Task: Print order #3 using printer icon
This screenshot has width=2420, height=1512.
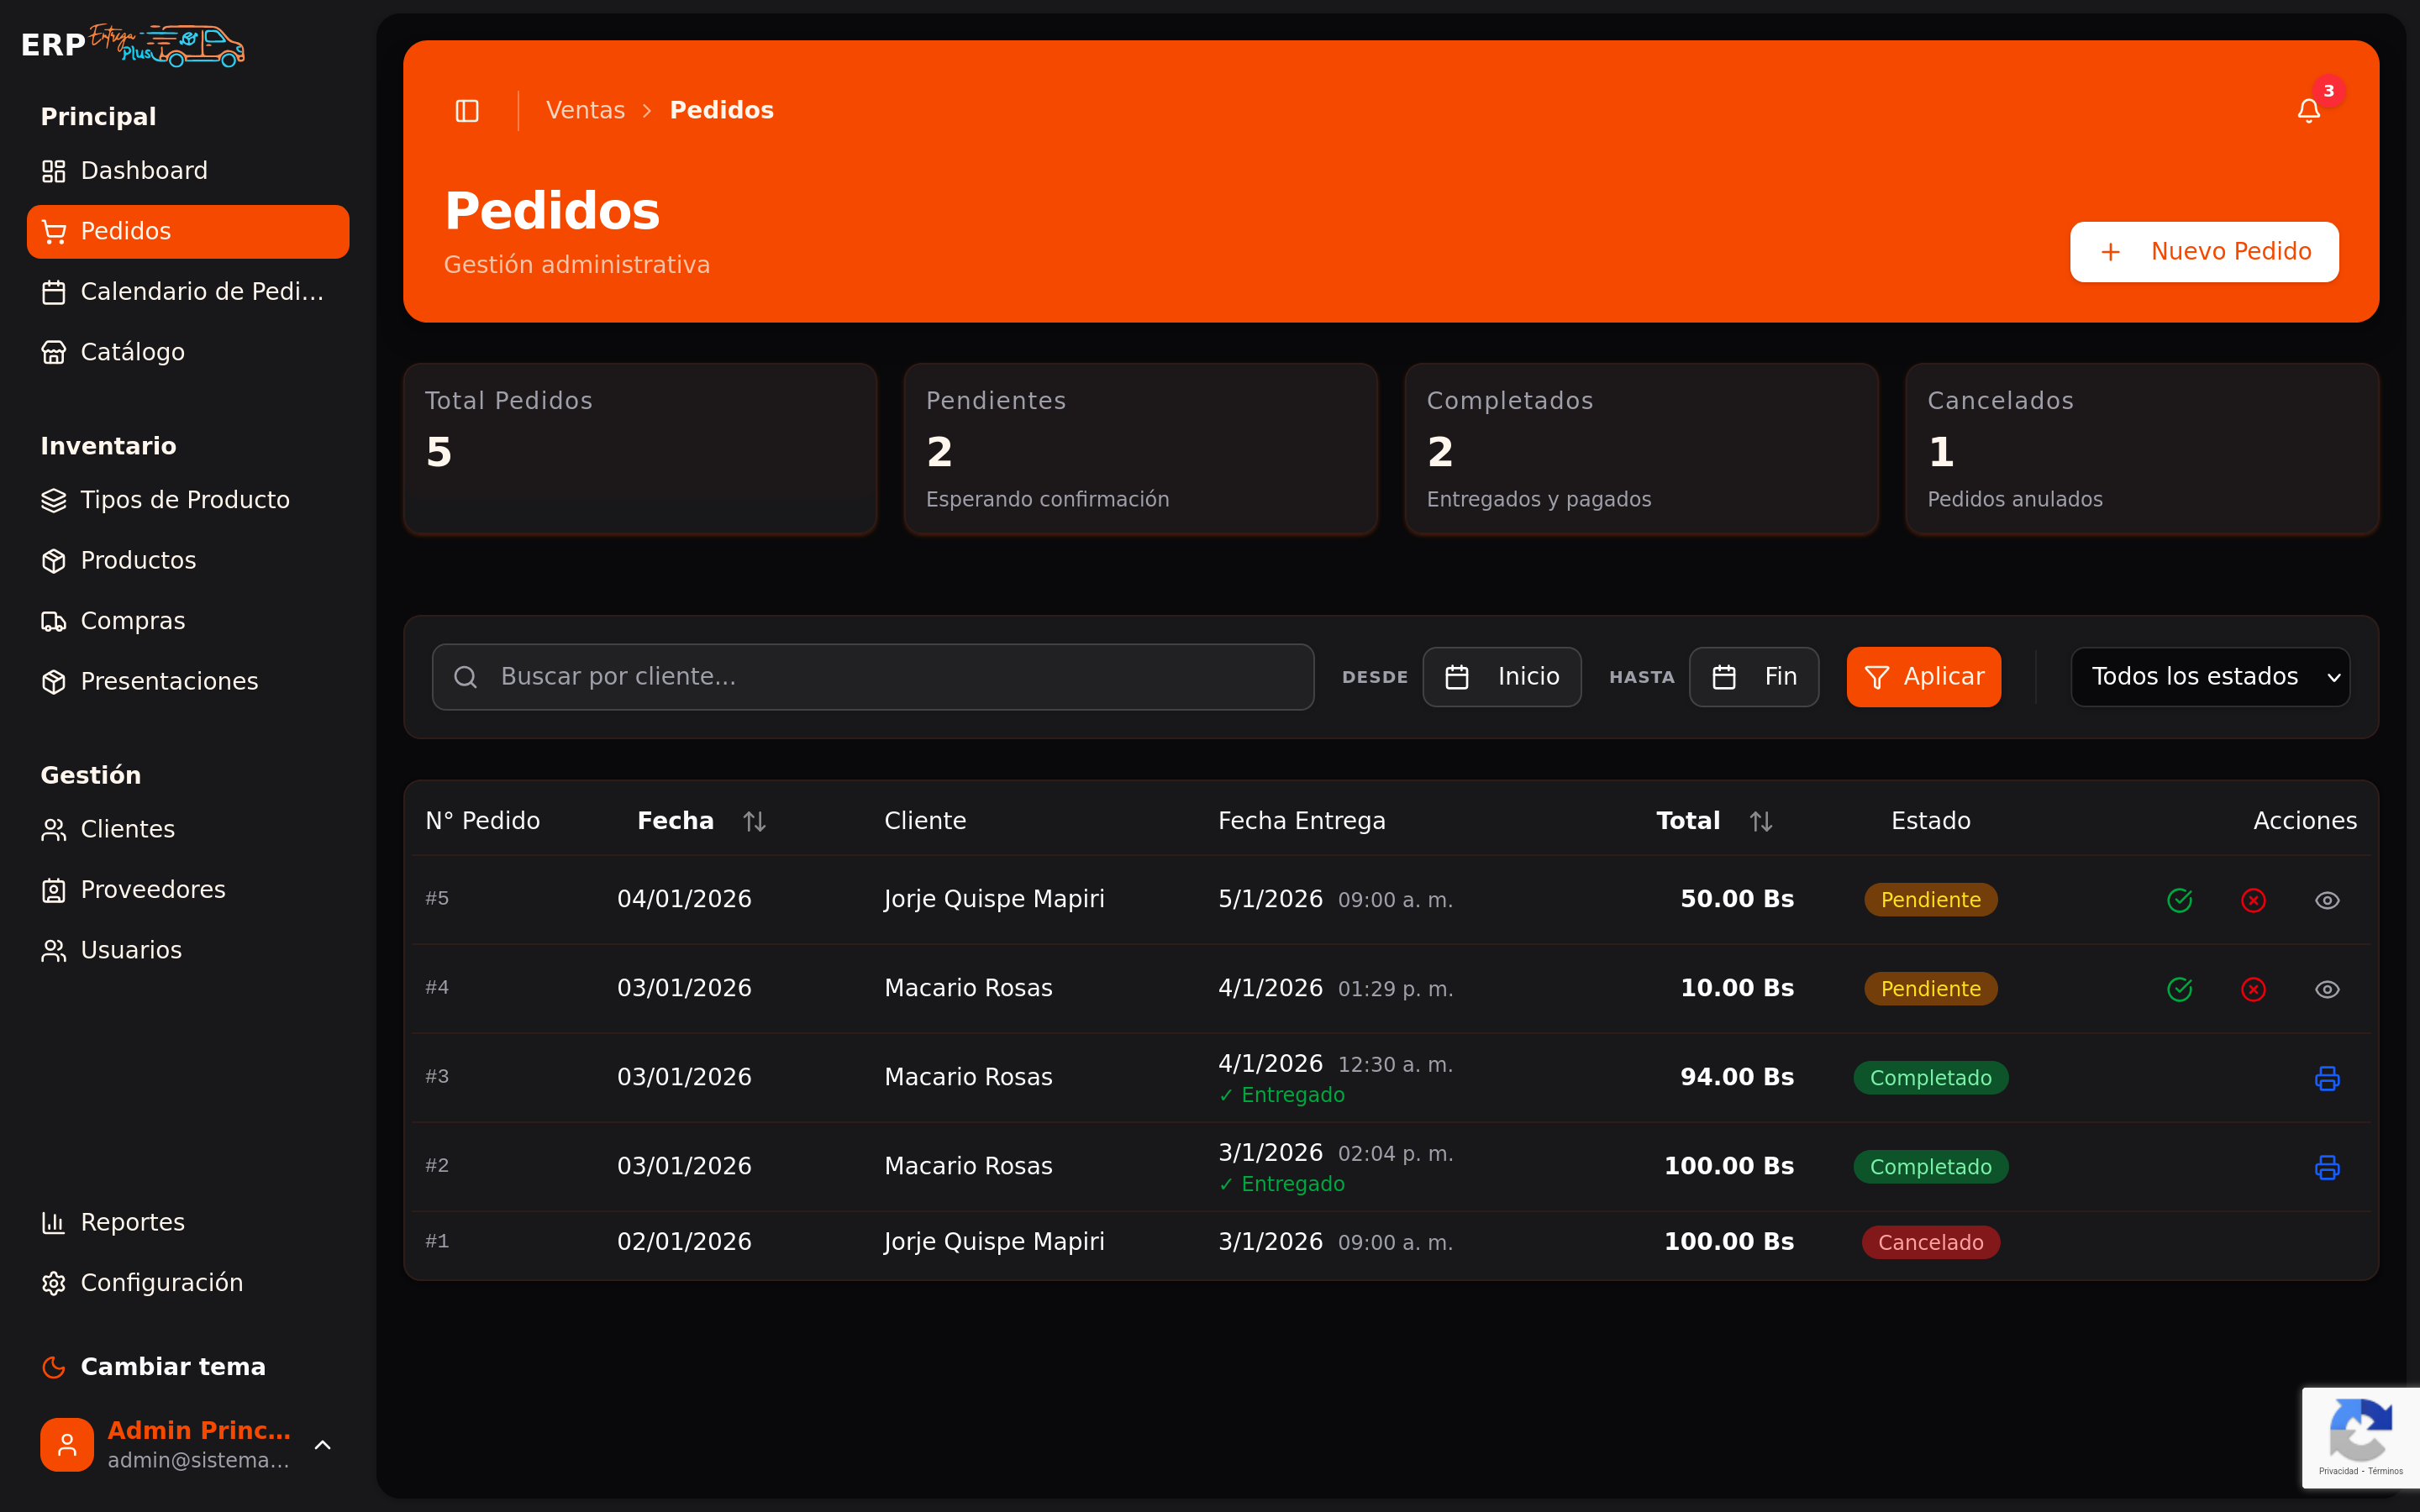Action: coord(2327,1078)
